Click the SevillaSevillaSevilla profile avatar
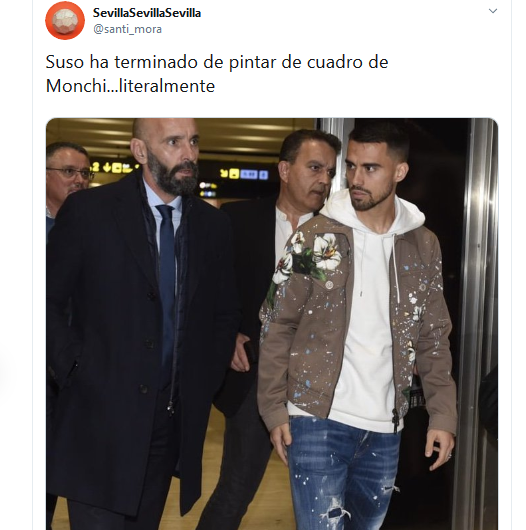 (65, 20)
